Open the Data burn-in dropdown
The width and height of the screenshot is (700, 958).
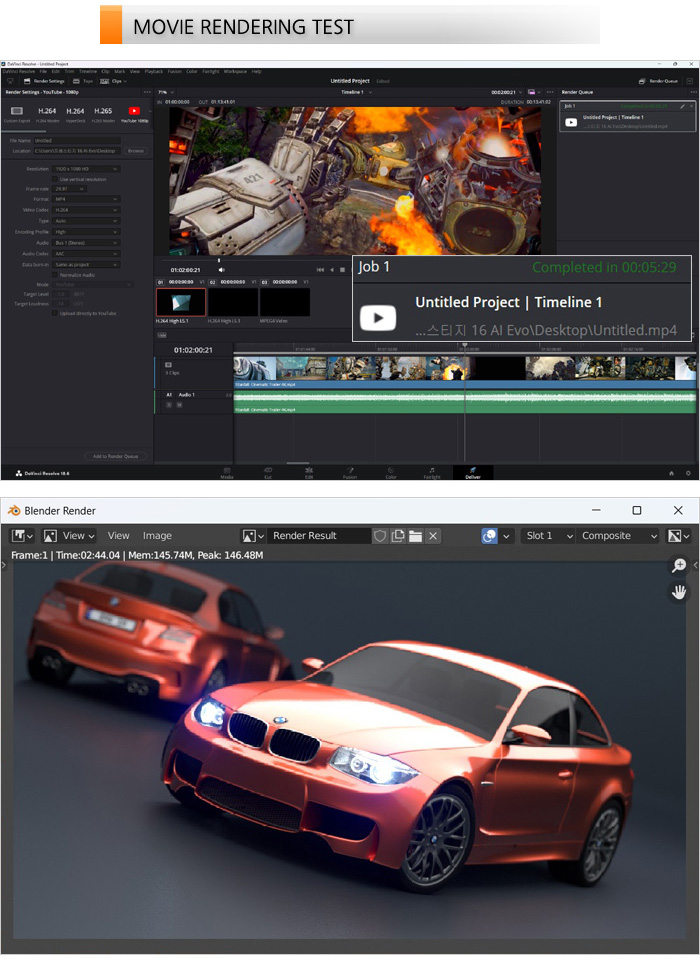[86, 265]
